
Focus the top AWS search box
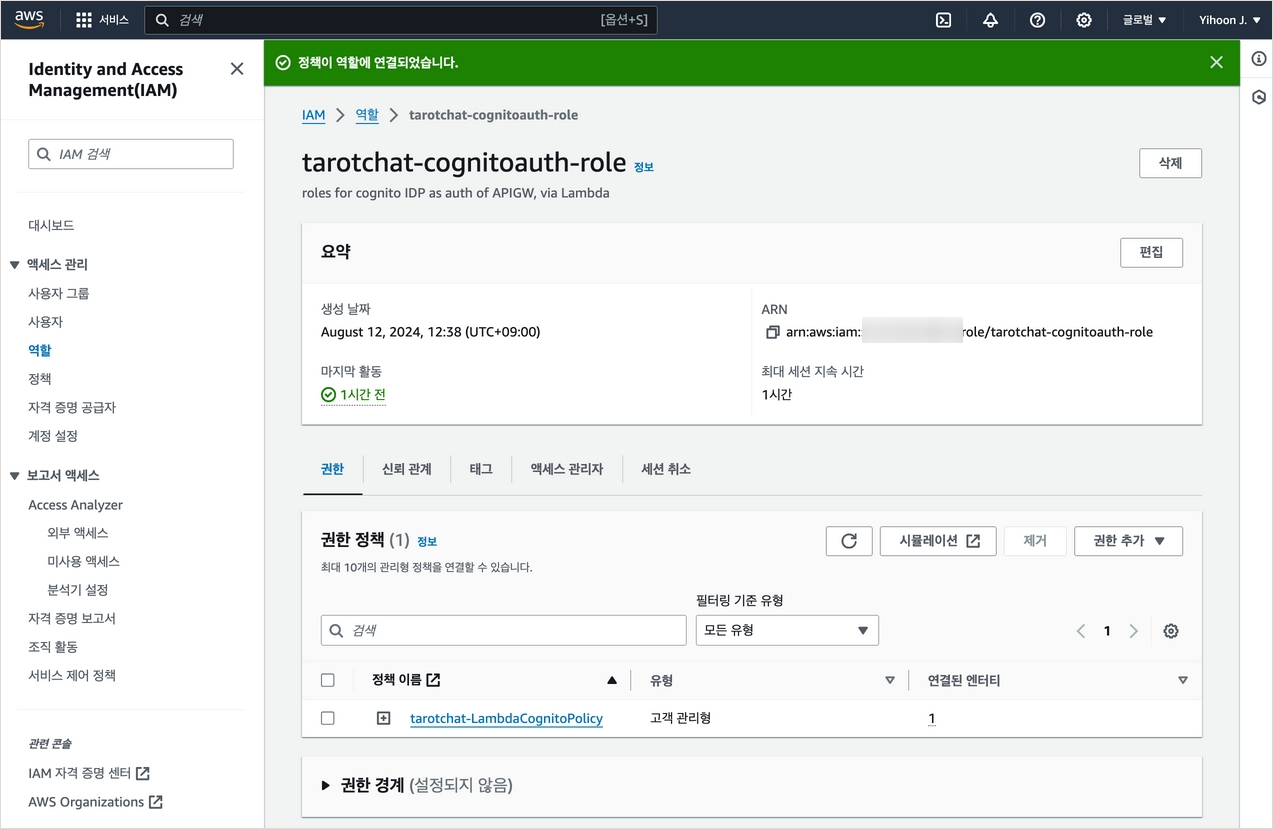400,20
